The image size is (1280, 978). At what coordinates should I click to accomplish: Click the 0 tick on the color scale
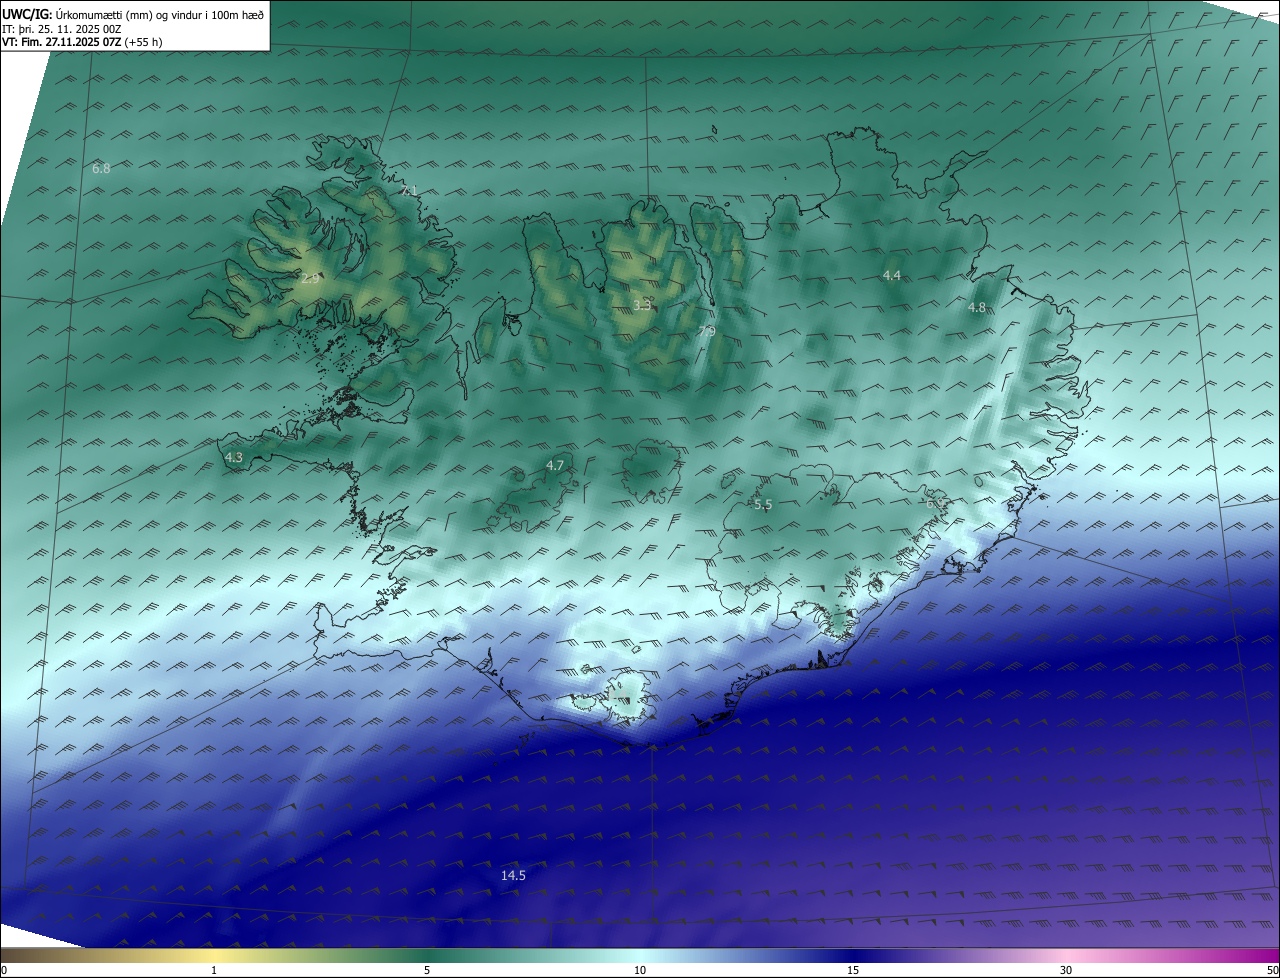(3, 970)
